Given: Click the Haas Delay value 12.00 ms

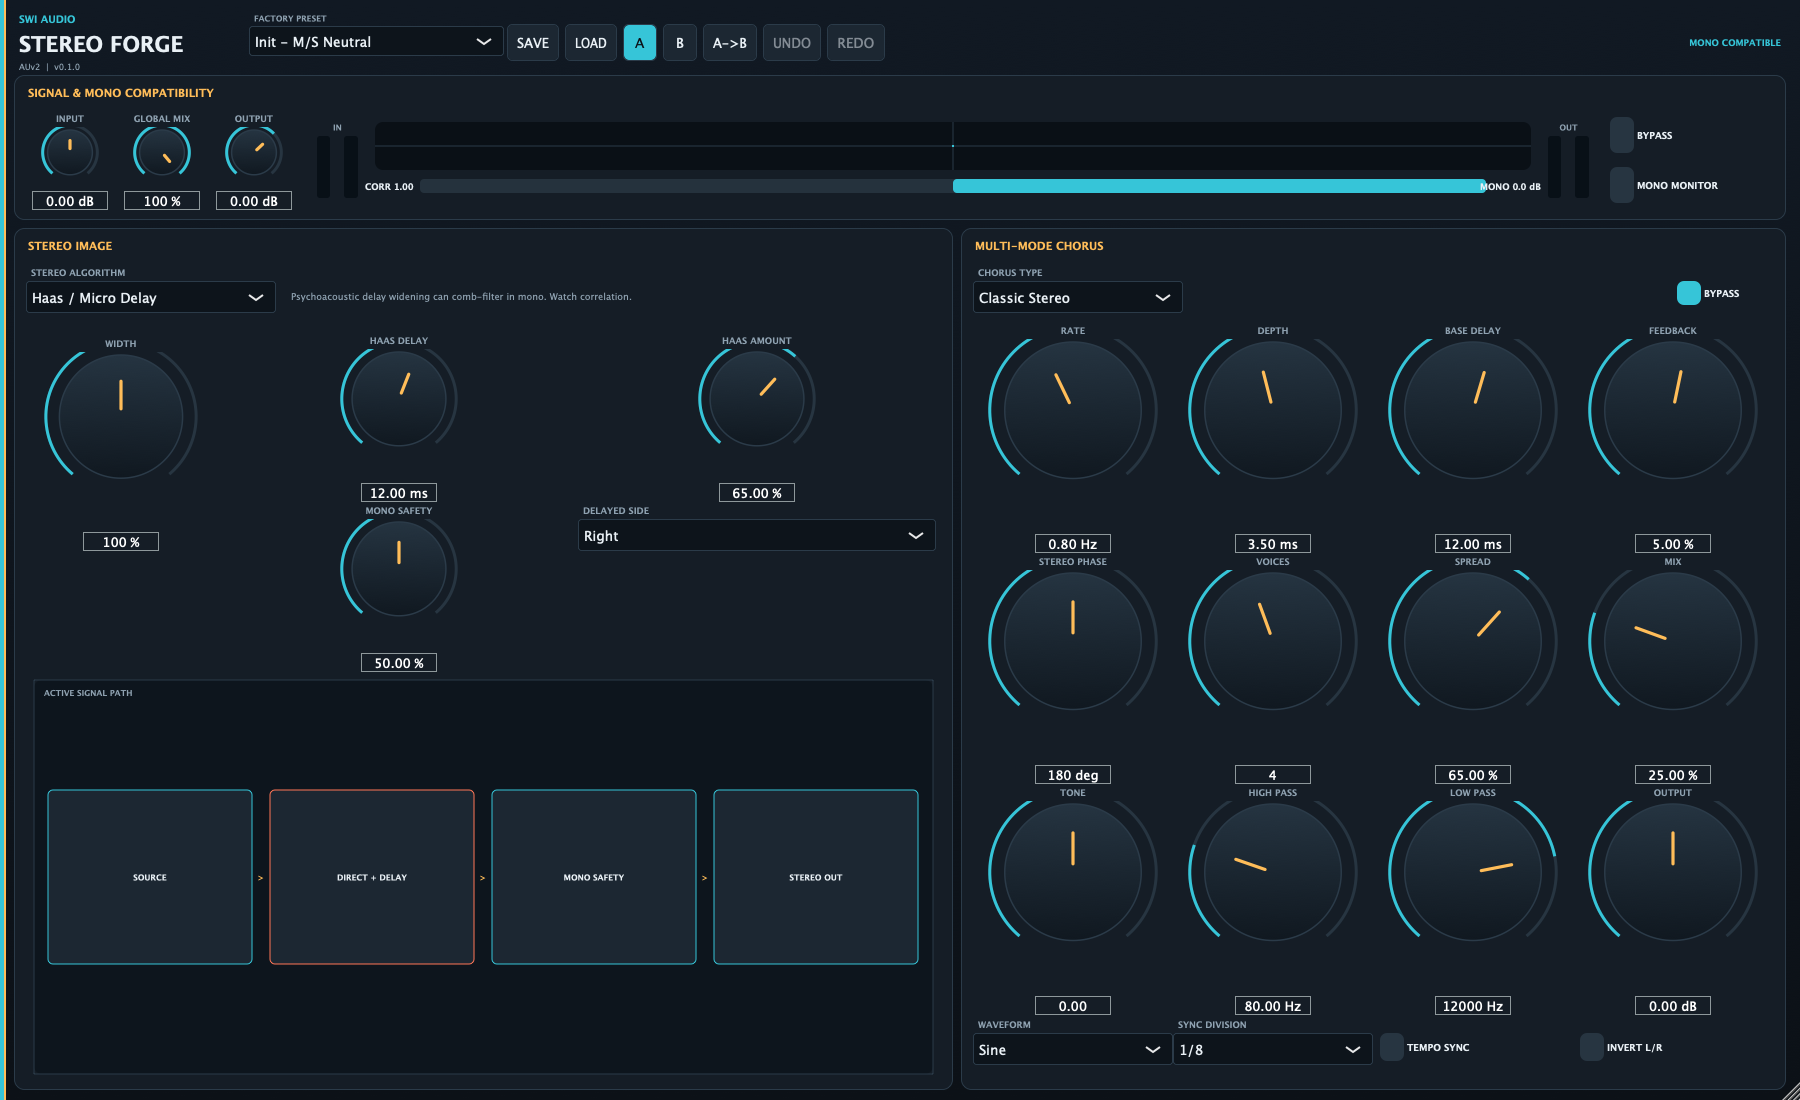Looking at the screenshot, I should 399,493.
